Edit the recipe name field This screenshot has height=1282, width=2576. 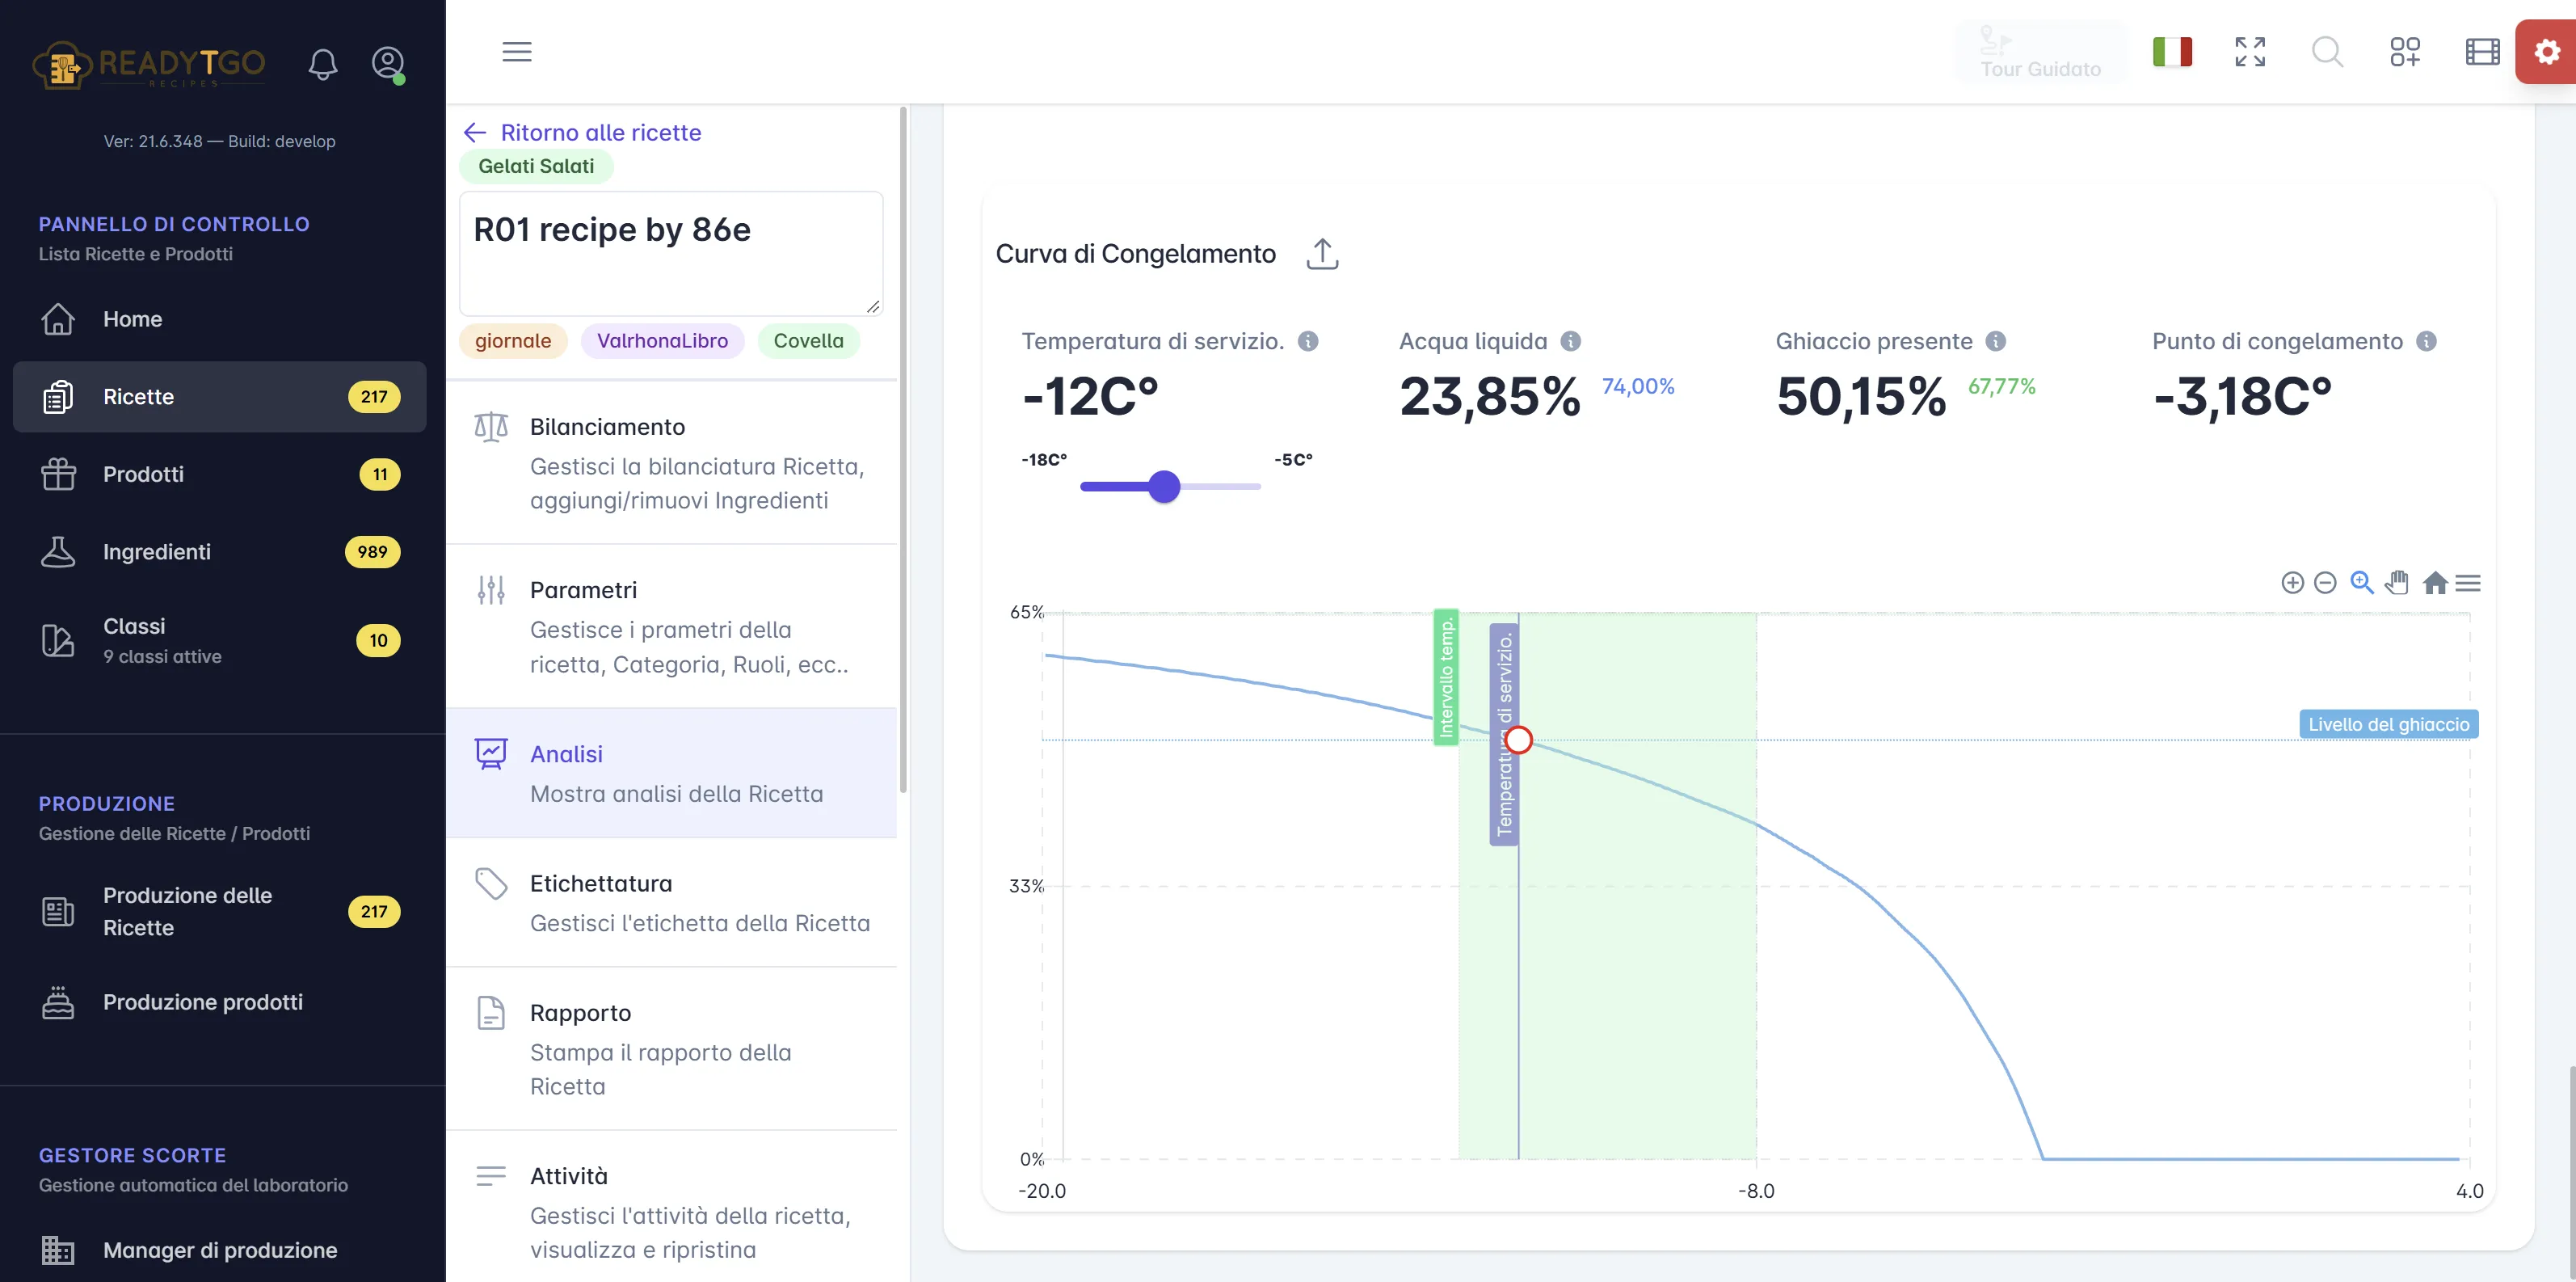(x=671, y=254)
